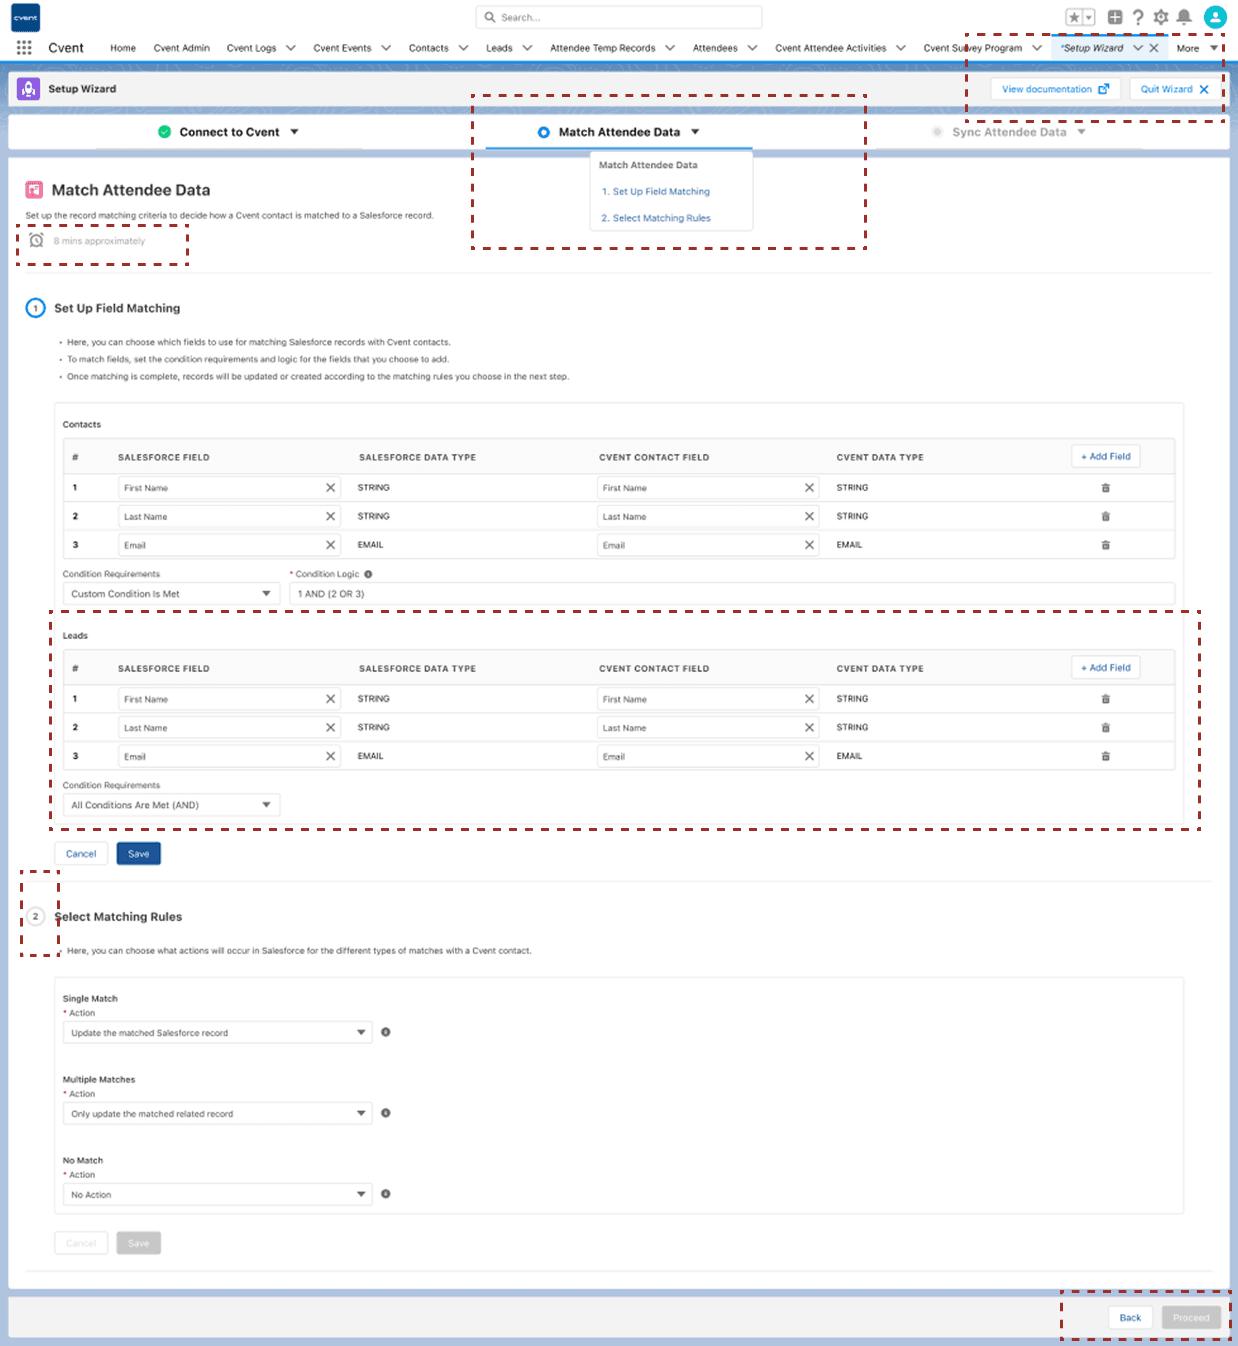Add Field to Contacts table
This screenshot has height=1346, width=1238.
click(1105, 457)
